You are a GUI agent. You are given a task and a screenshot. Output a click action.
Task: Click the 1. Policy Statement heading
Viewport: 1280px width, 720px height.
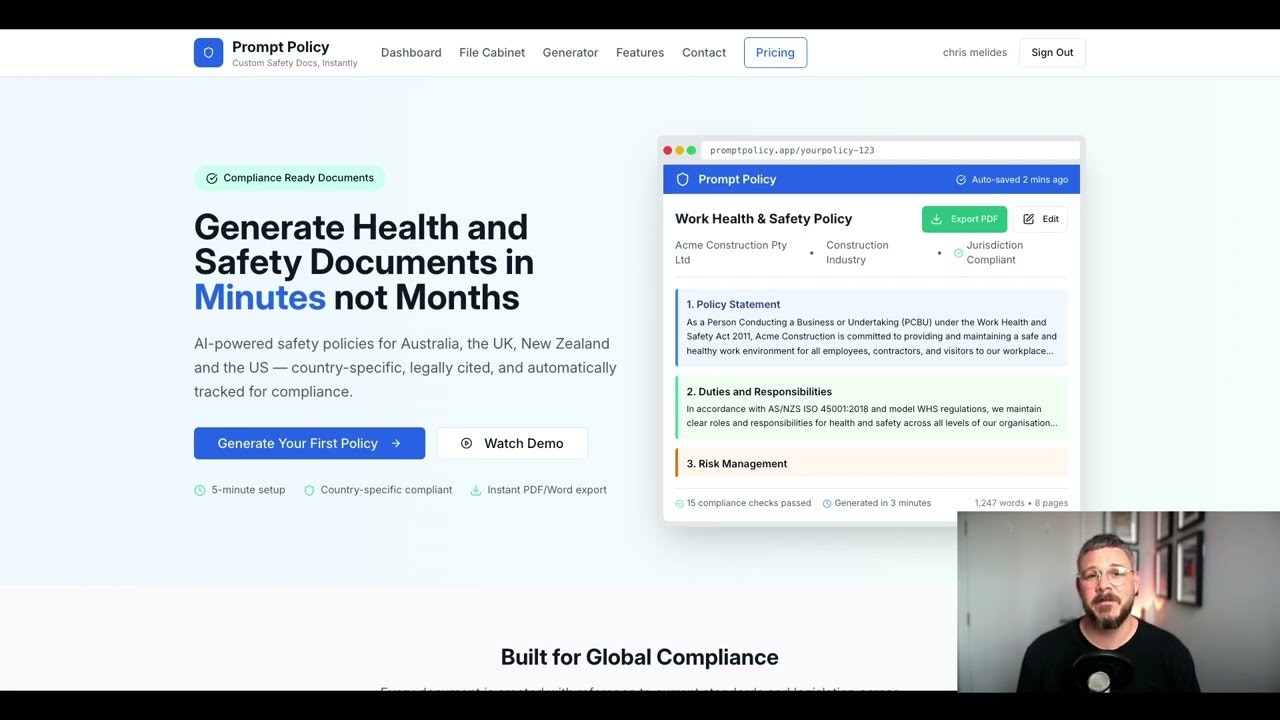(733, 304)
